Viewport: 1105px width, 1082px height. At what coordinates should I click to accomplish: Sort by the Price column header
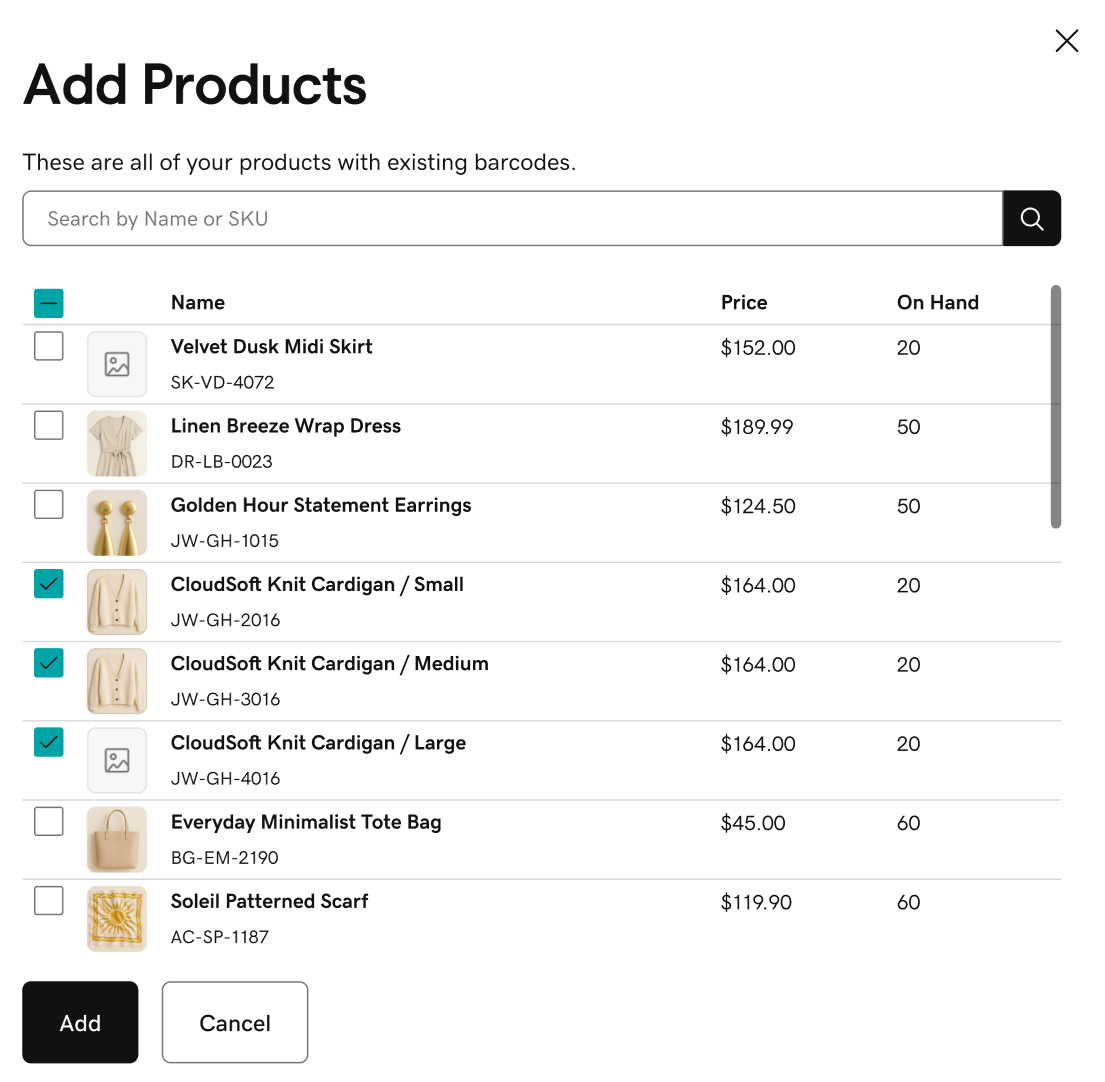point(744,302)
